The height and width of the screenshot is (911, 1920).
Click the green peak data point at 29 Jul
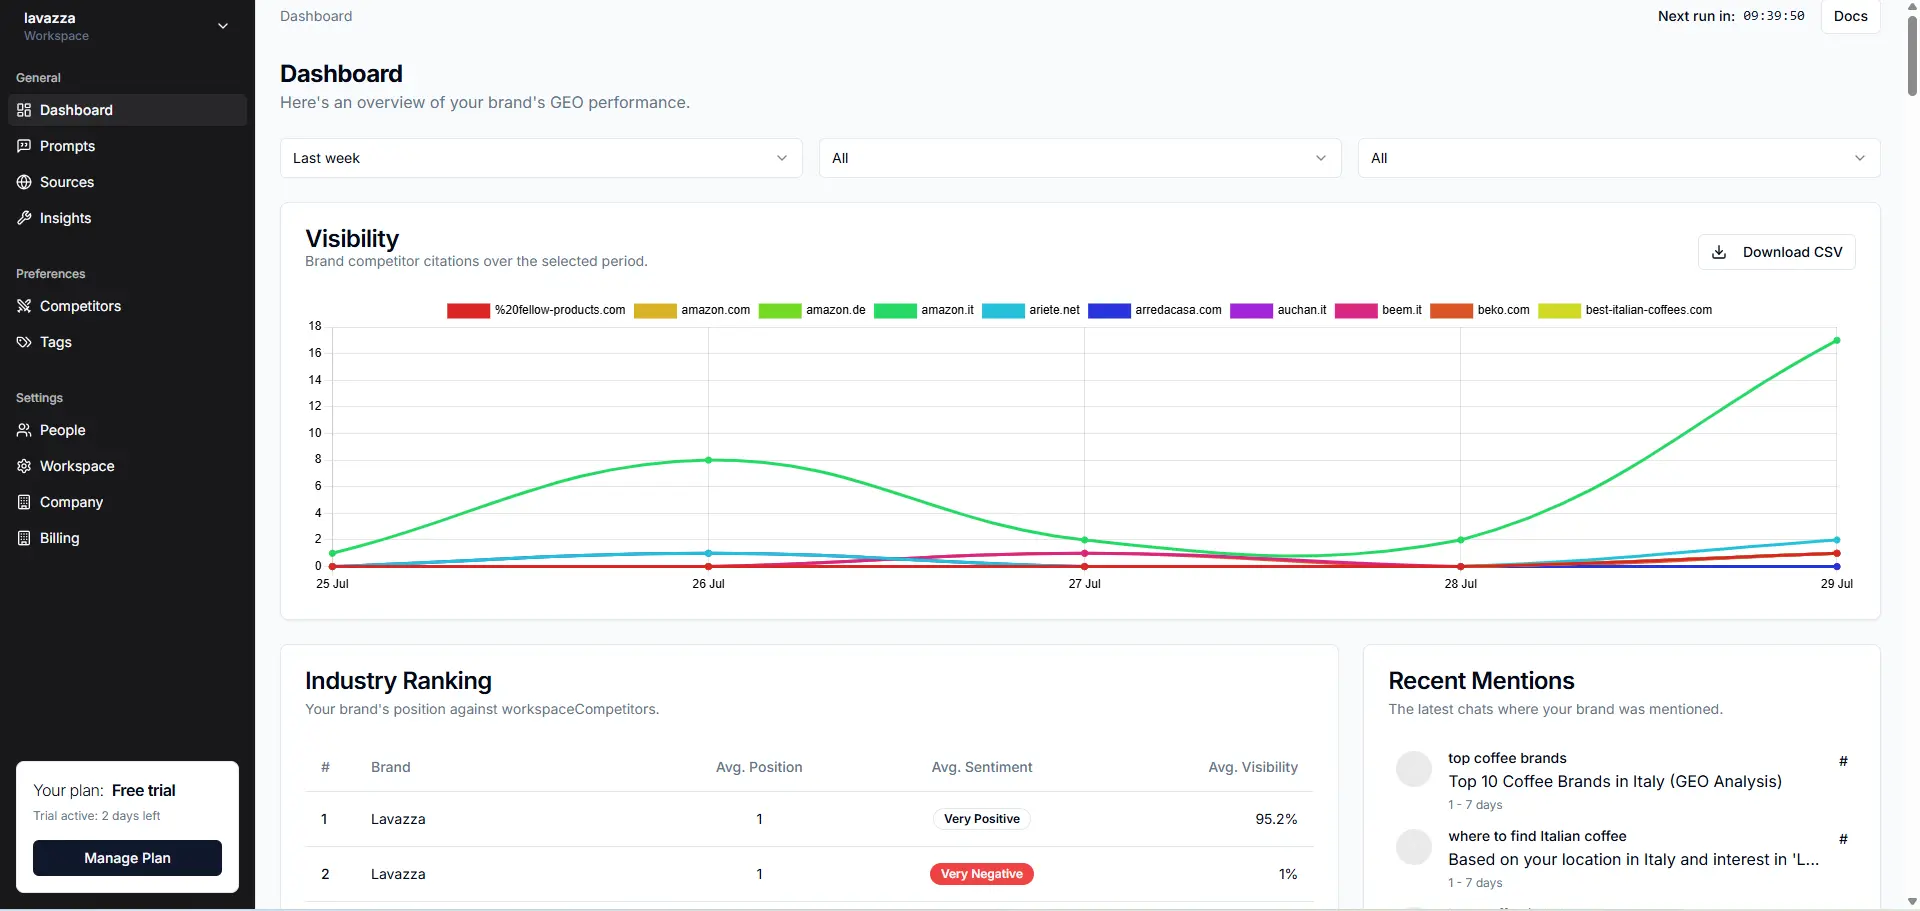1836,341
